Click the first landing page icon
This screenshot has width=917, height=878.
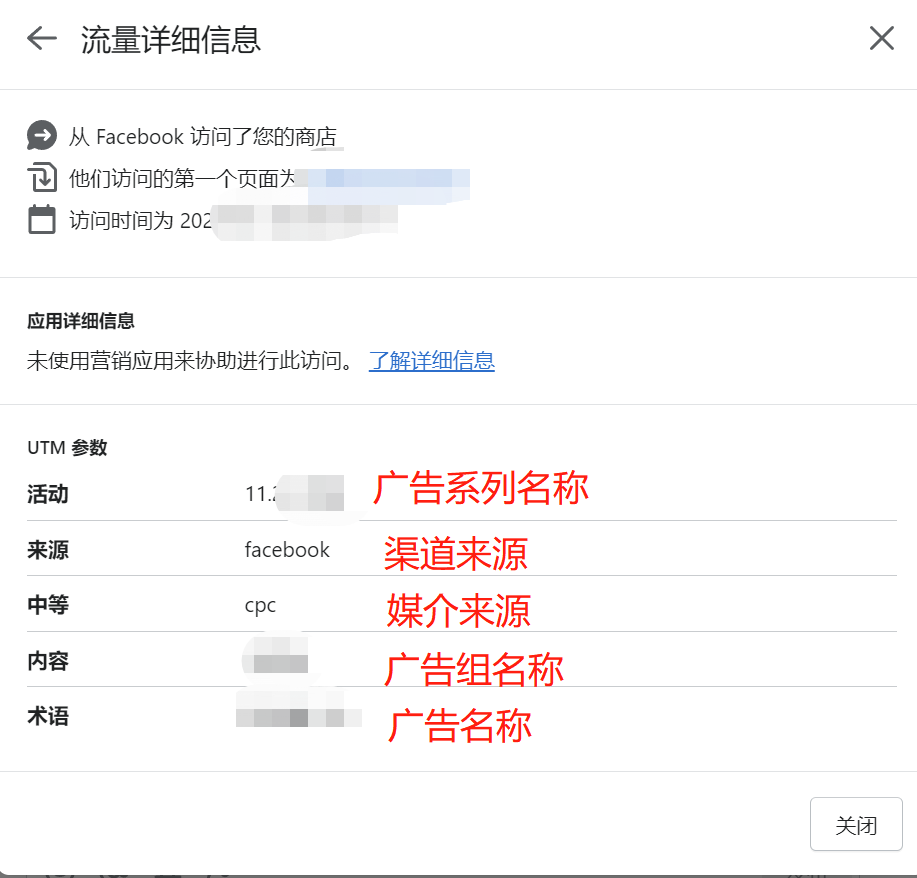(x=42, y=178)
